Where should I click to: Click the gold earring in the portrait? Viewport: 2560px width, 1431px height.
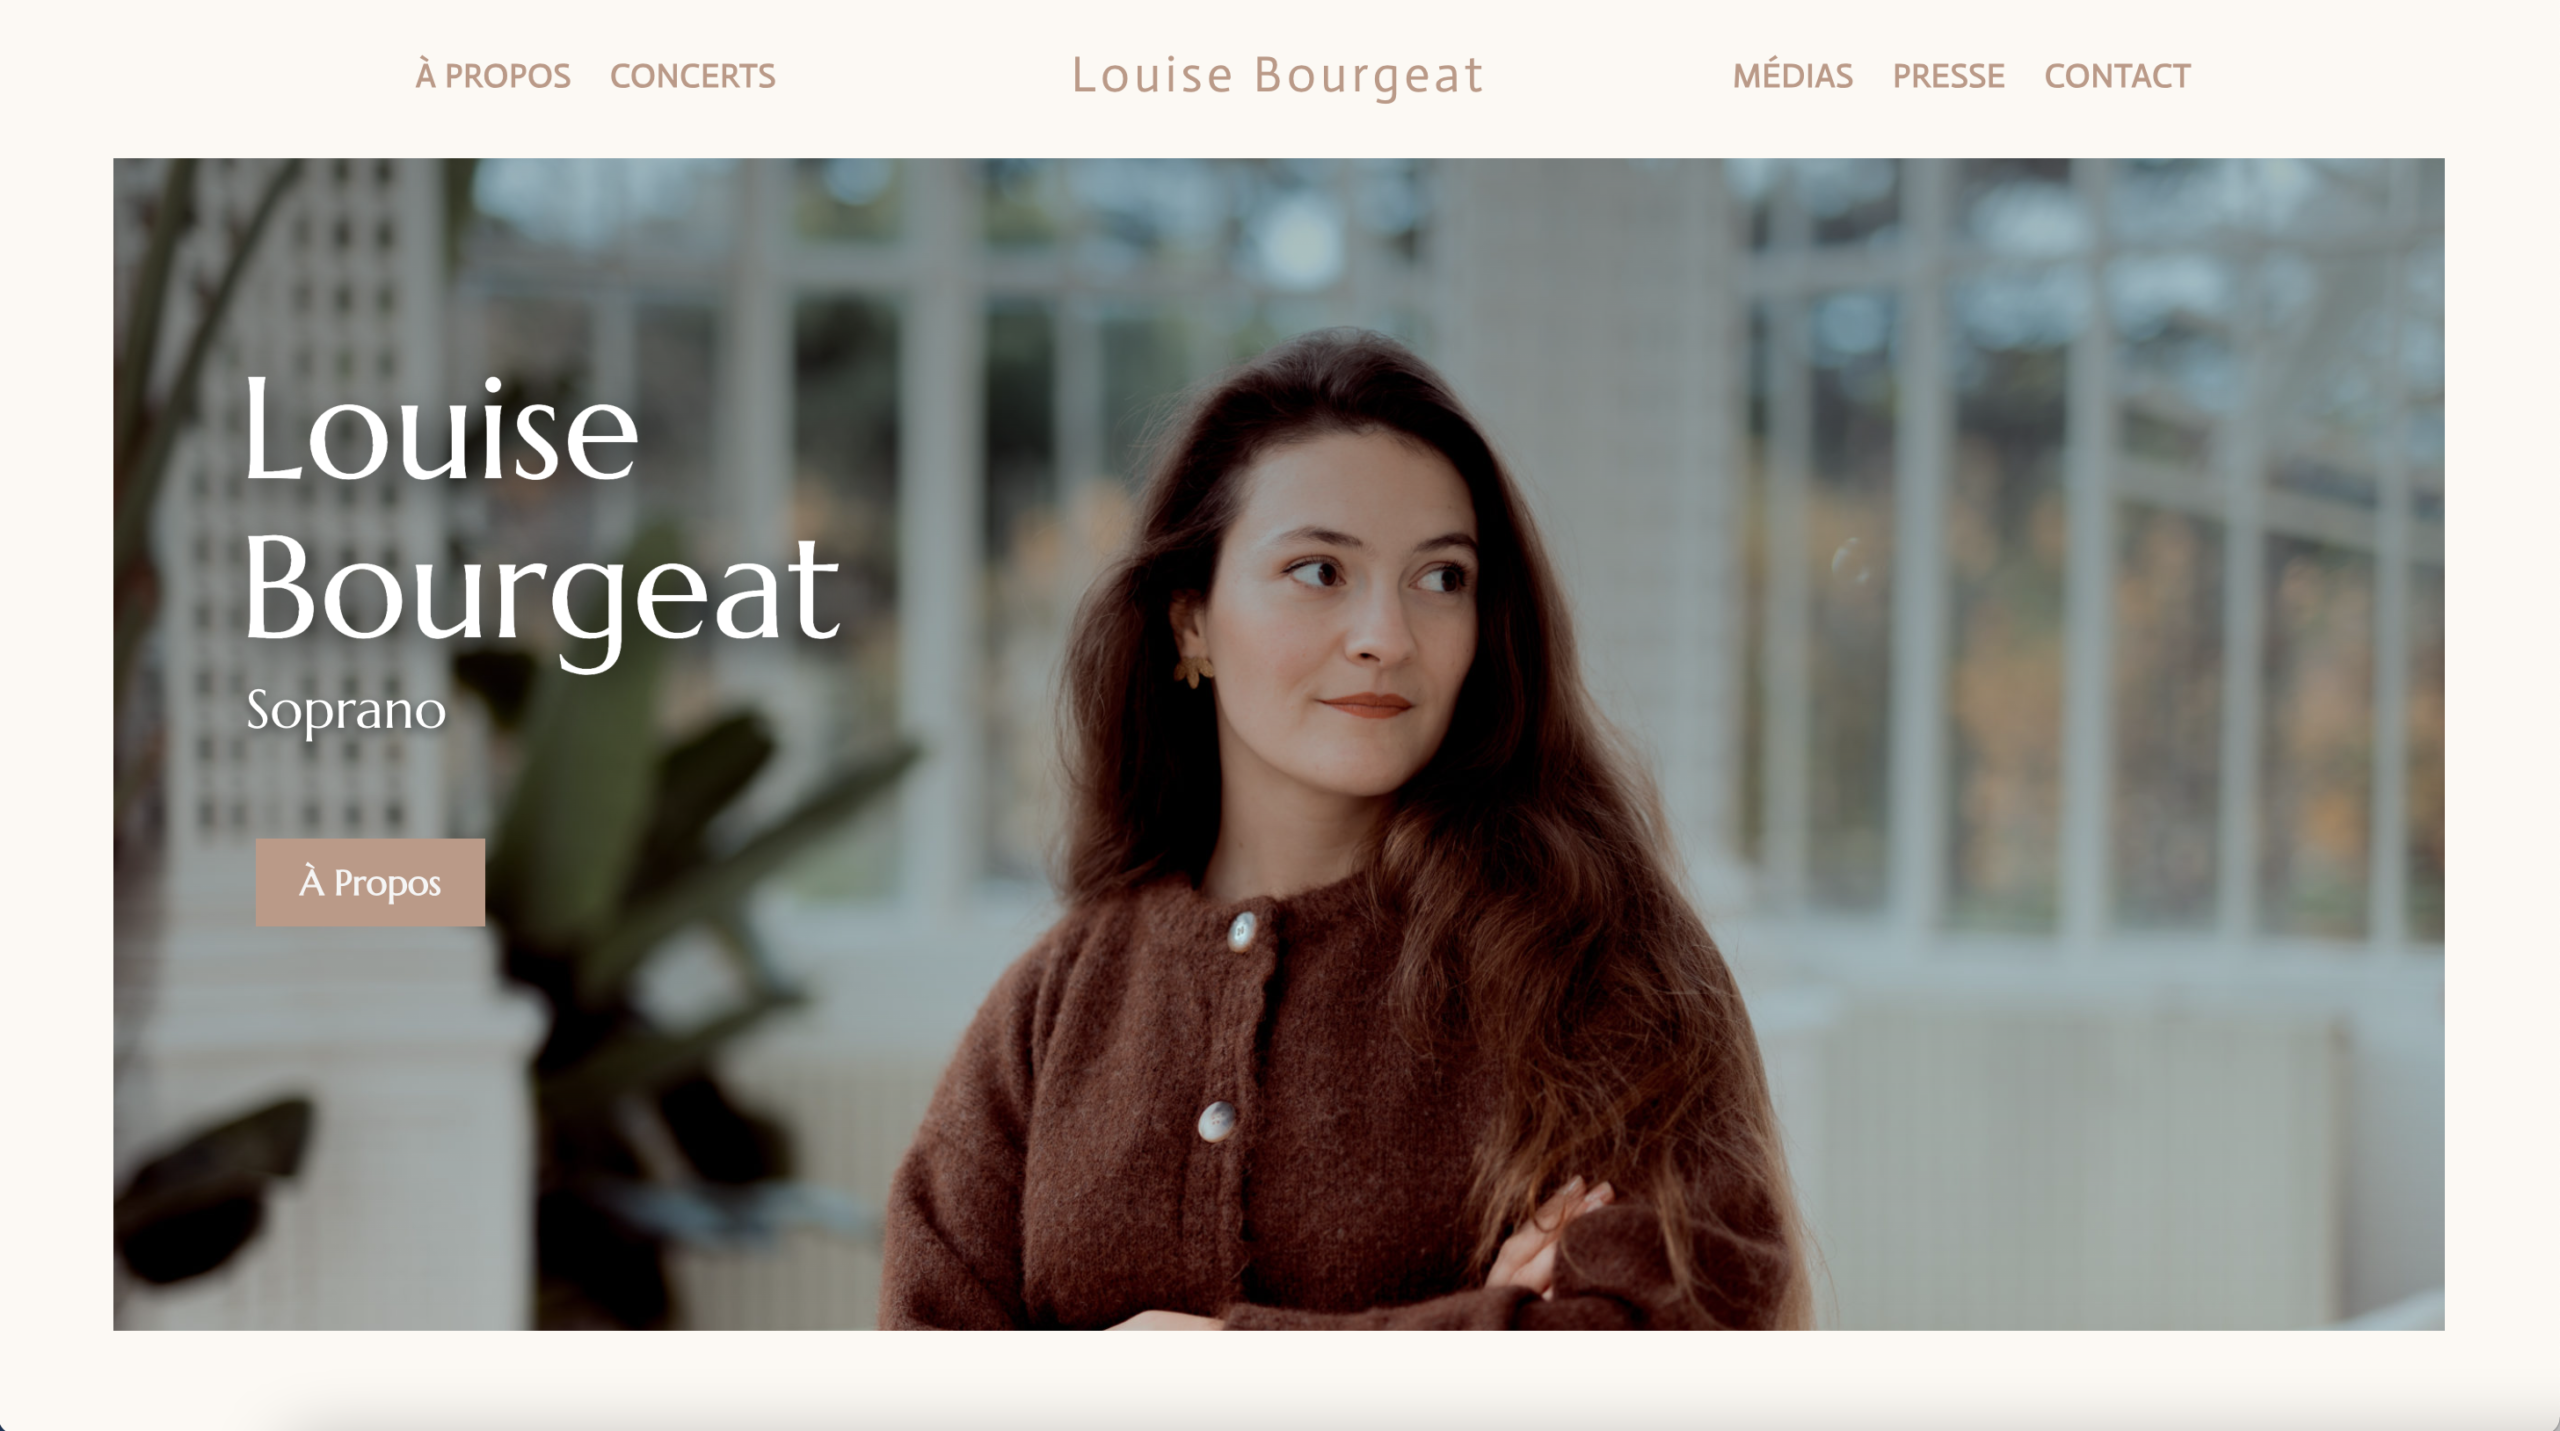[1194, 669]
